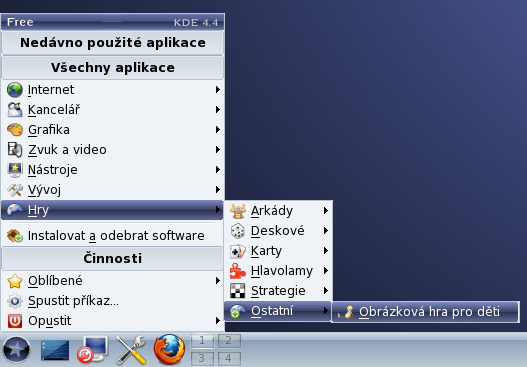Open the Grafika menu entry

[112, 130]
